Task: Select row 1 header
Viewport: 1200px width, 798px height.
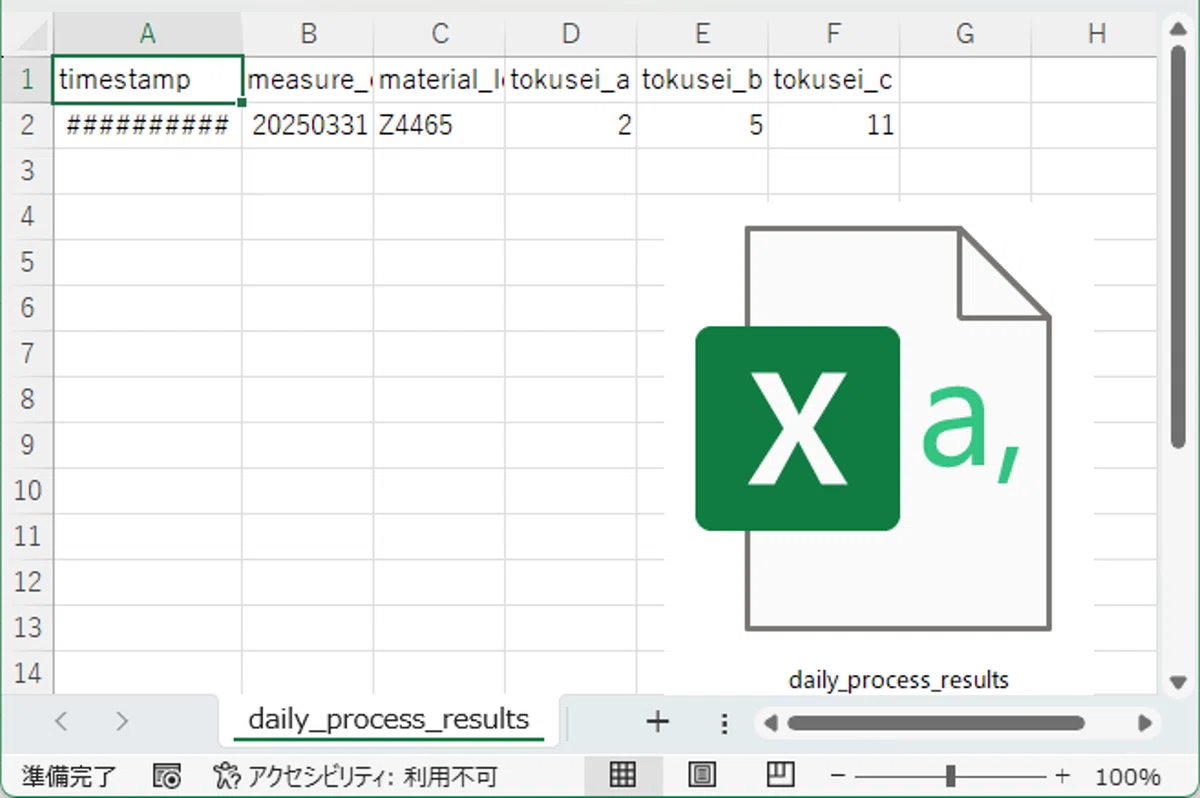Action: click(x=28, y=79)
